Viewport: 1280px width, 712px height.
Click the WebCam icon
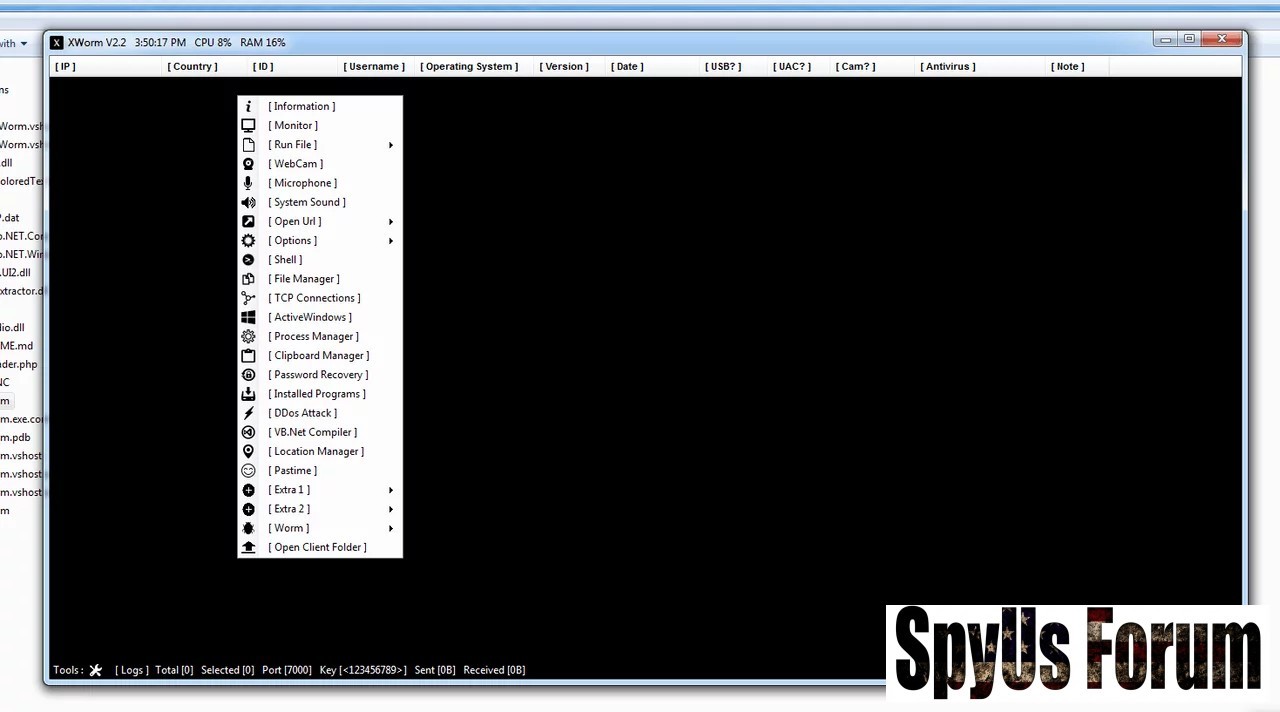[248, 164]
